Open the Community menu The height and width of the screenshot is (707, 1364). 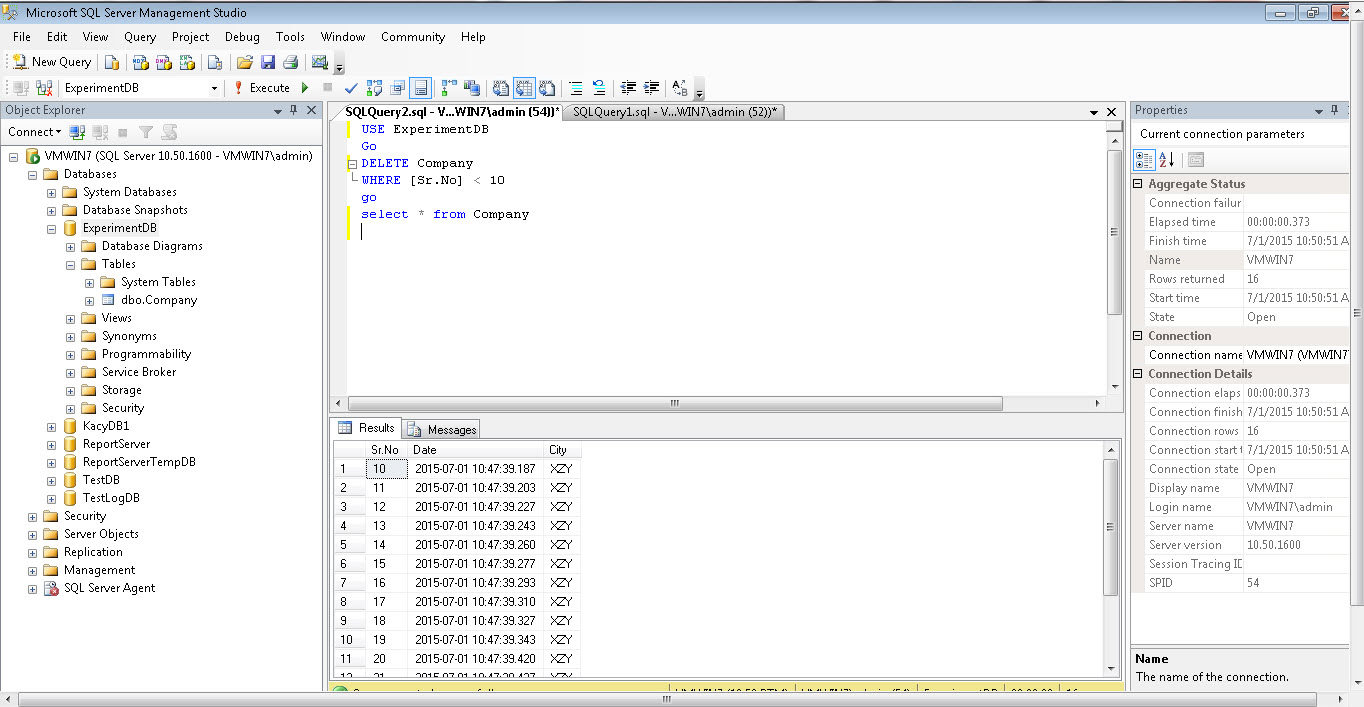tap(413, 37)
